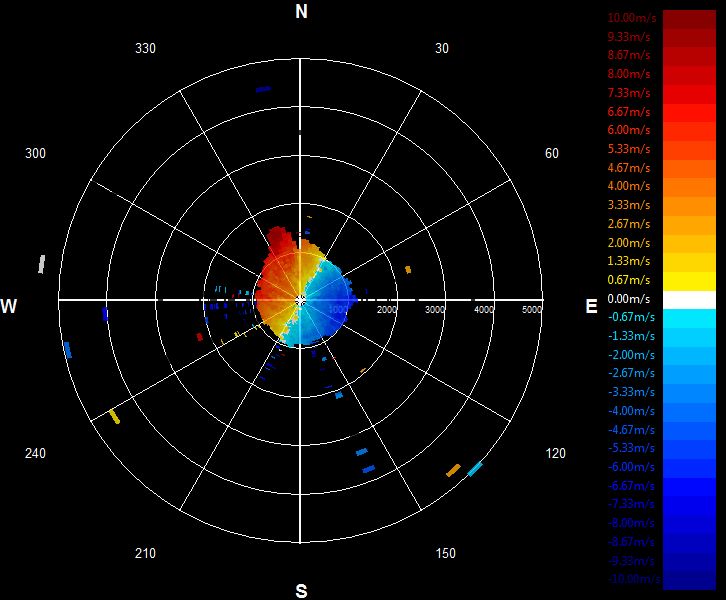Click the 8.00m/s legend label
This screenshot has width=726, height=600.
(x=629, y=74)
